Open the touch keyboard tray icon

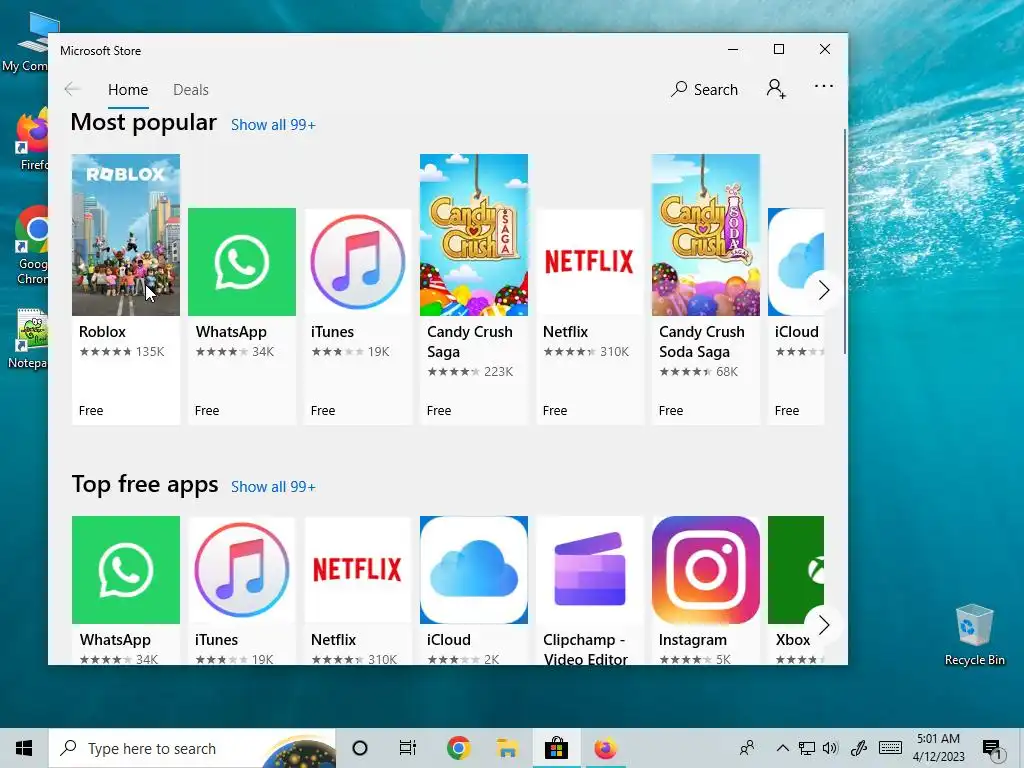pyautogui.click(x=890, y=748)
